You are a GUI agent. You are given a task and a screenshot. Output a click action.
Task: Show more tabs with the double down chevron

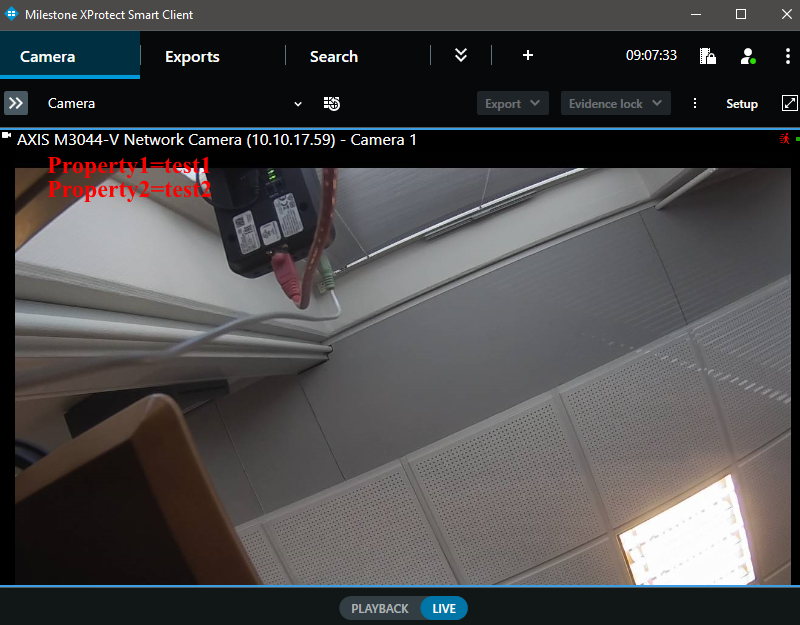point(460,55)
